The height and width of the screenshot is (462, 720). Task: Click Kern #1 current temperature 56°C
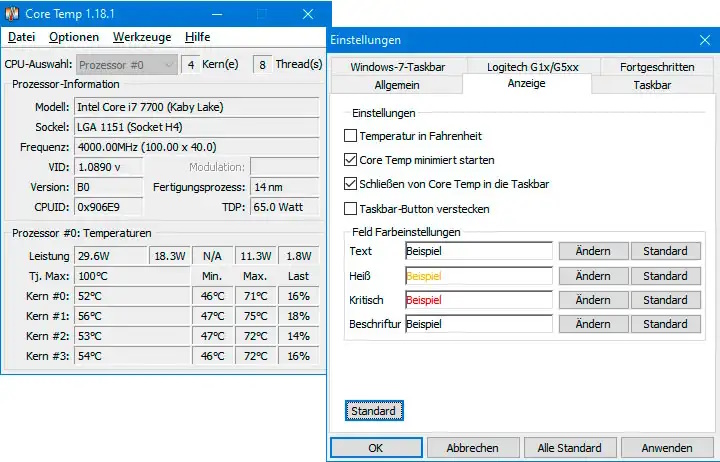(132, 316)
